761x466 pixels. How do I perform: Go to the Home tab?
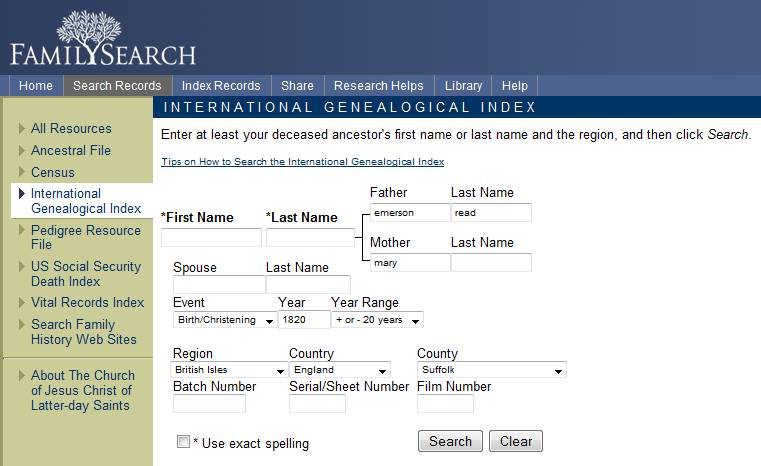[x=36, y=86]
